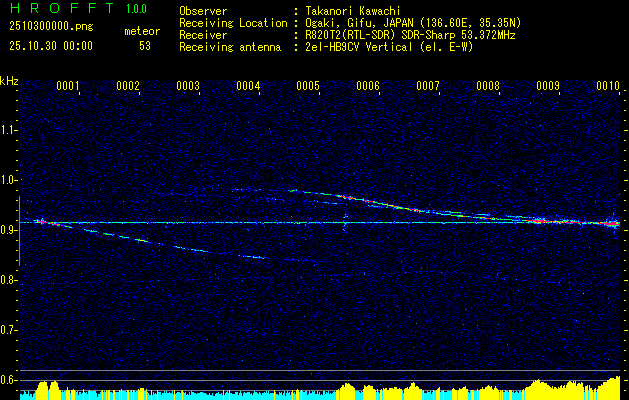
Task: Click the meteor label
Action: [x=142, y=31]
